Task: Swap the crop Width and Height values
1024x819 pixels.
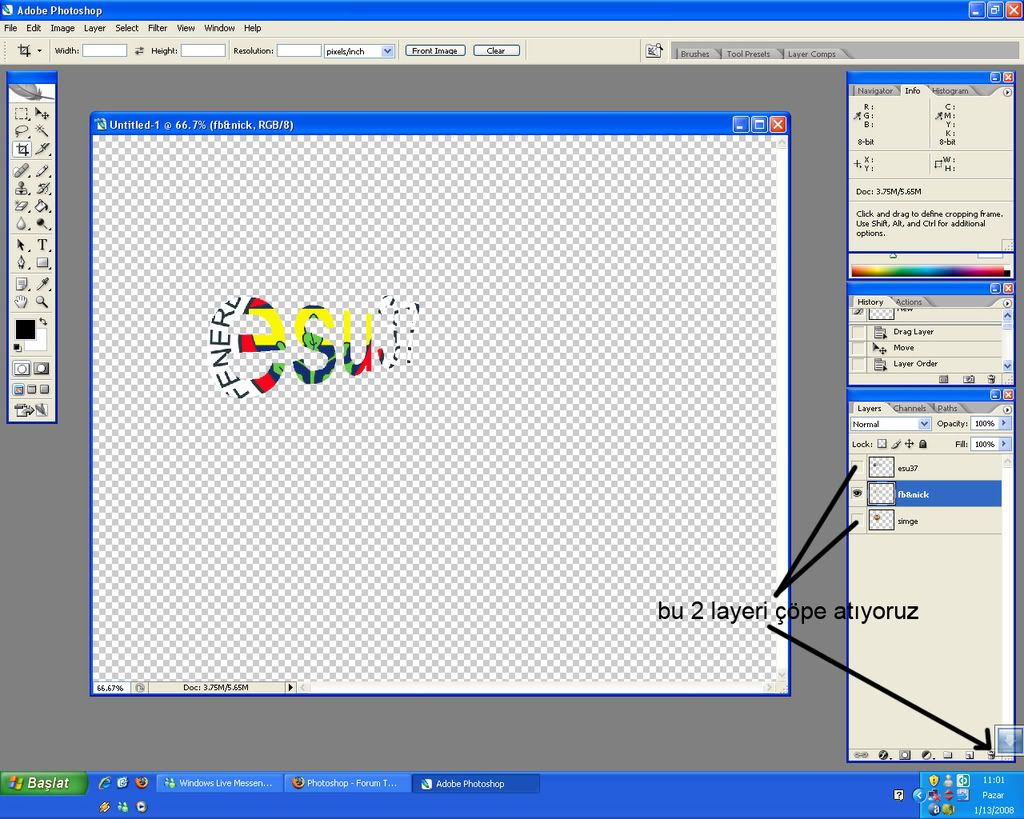Action: coord(139,50)
